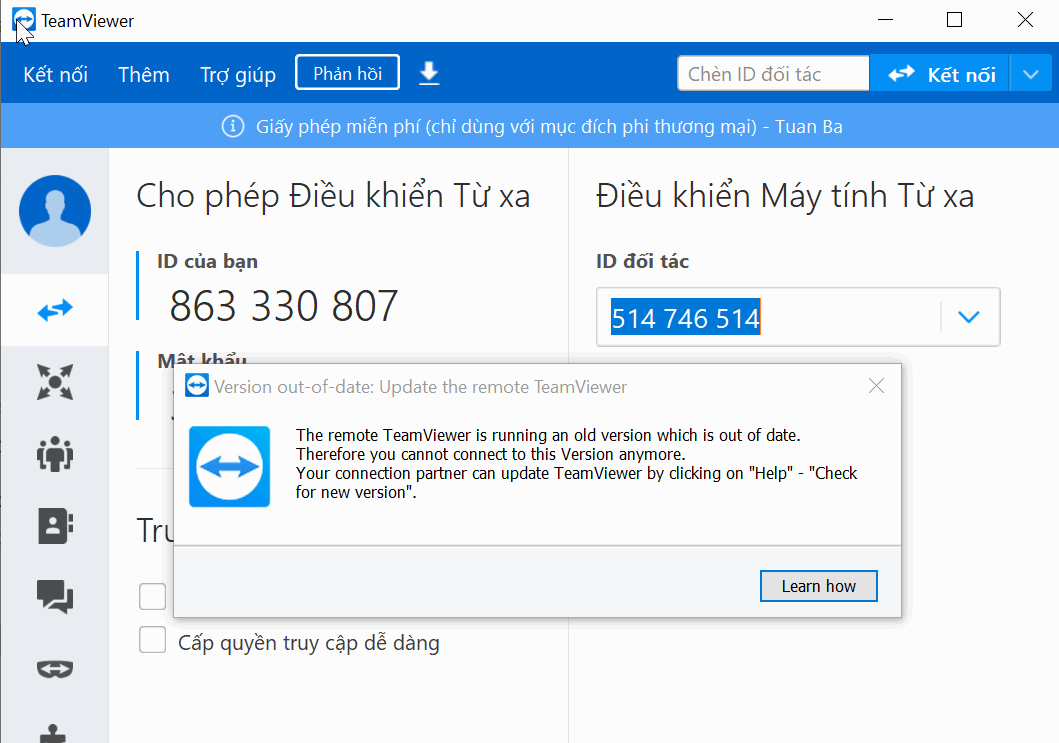Tick the checkbox above Cấp quyền truy cập

tap(153, 596)
